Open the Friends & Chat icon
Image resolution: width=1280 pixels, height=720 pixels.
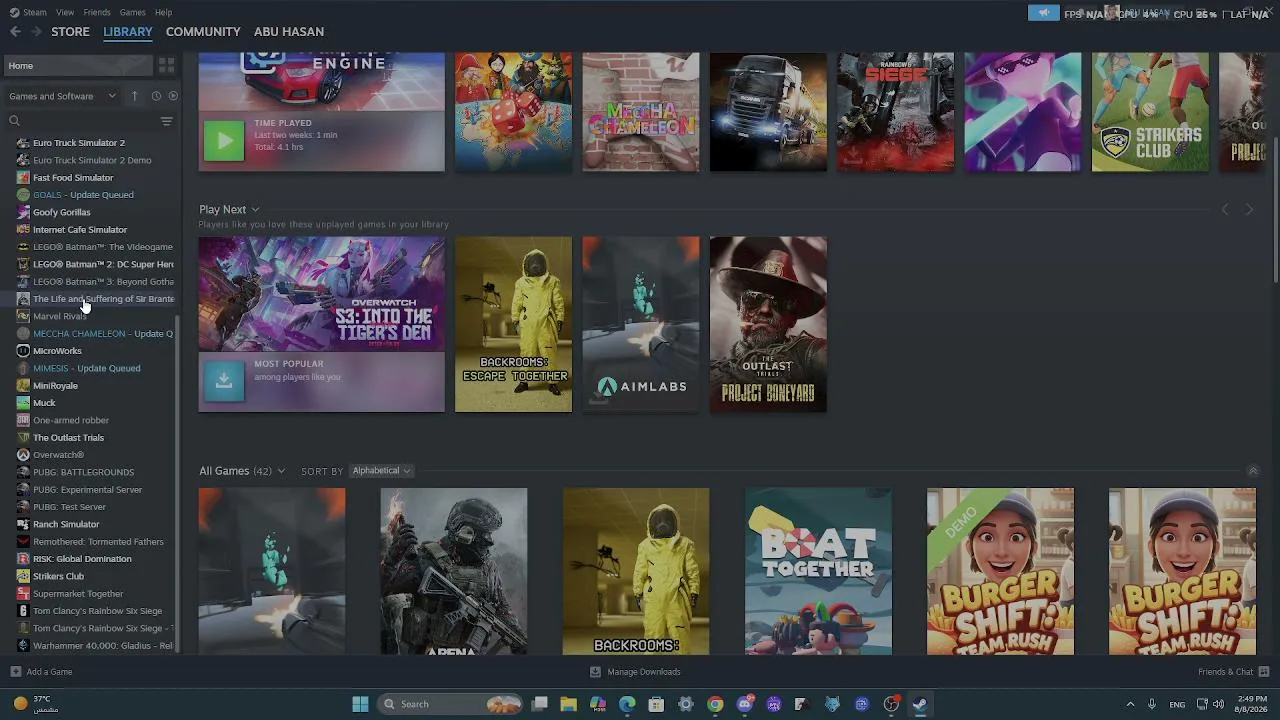(1263, 672)
